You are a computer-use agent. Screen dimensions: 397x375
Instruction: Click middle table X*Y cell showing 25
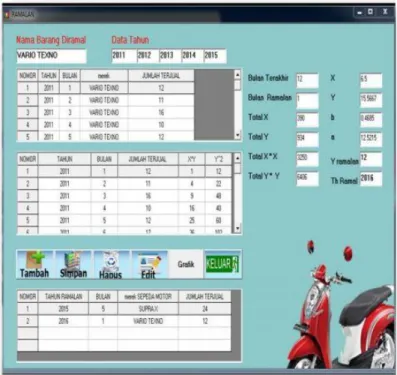[x=192, y=220]
